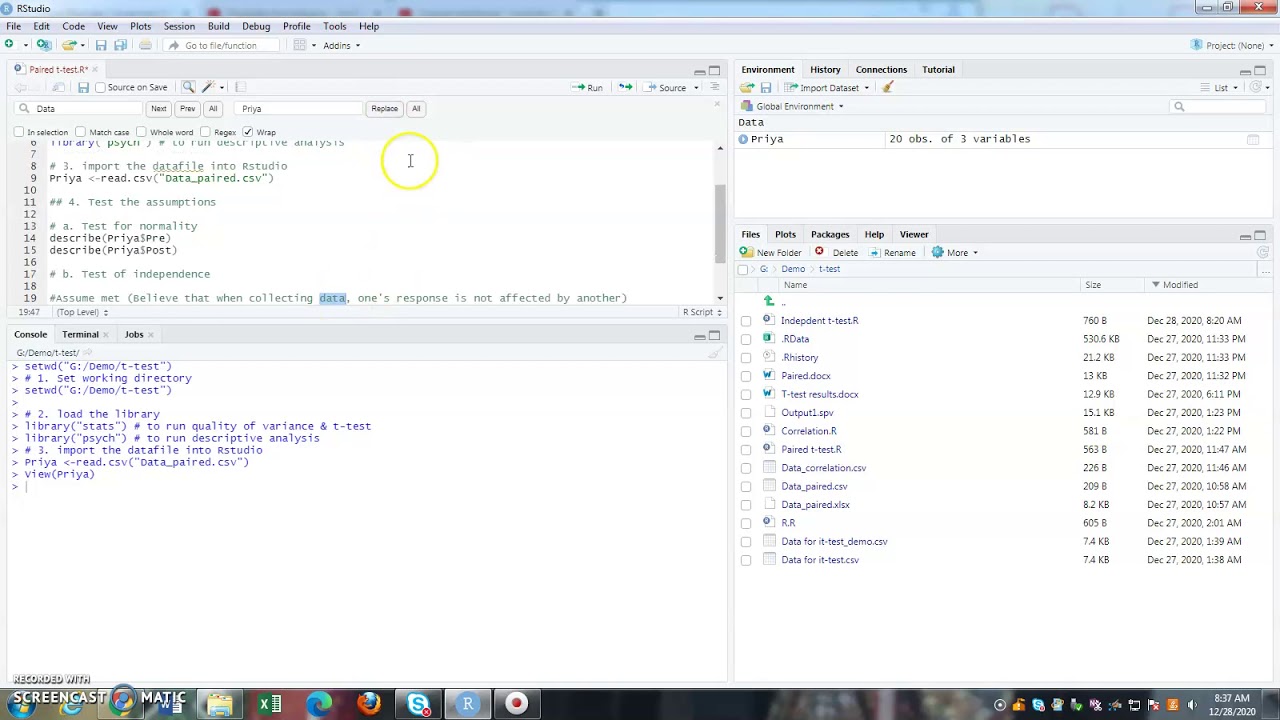Open Firefox from the taskbar
Image resolution: width=1280 pixels, height=720 pixels.
(369, 704)
